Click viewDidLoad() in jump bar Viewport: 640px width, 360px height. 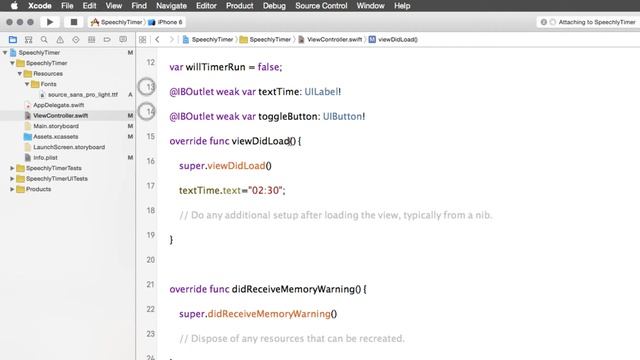click(393, 40)
